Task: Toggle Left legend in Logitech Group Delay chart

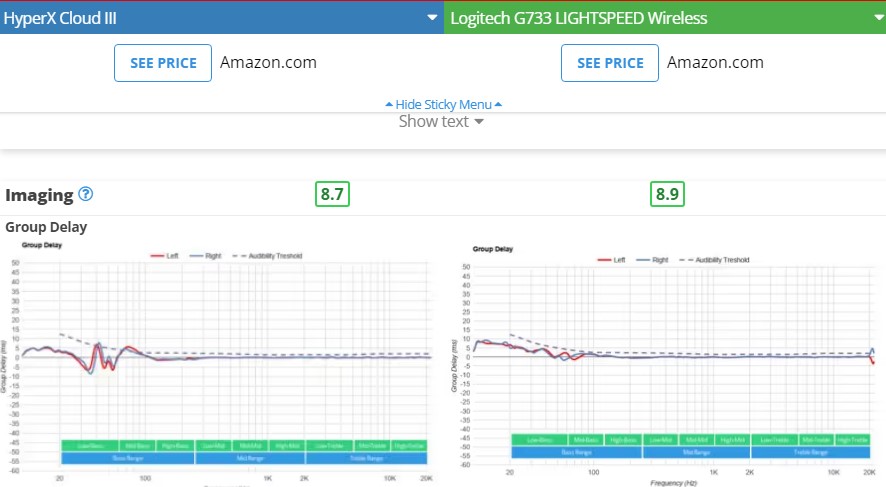Action: 611,260
